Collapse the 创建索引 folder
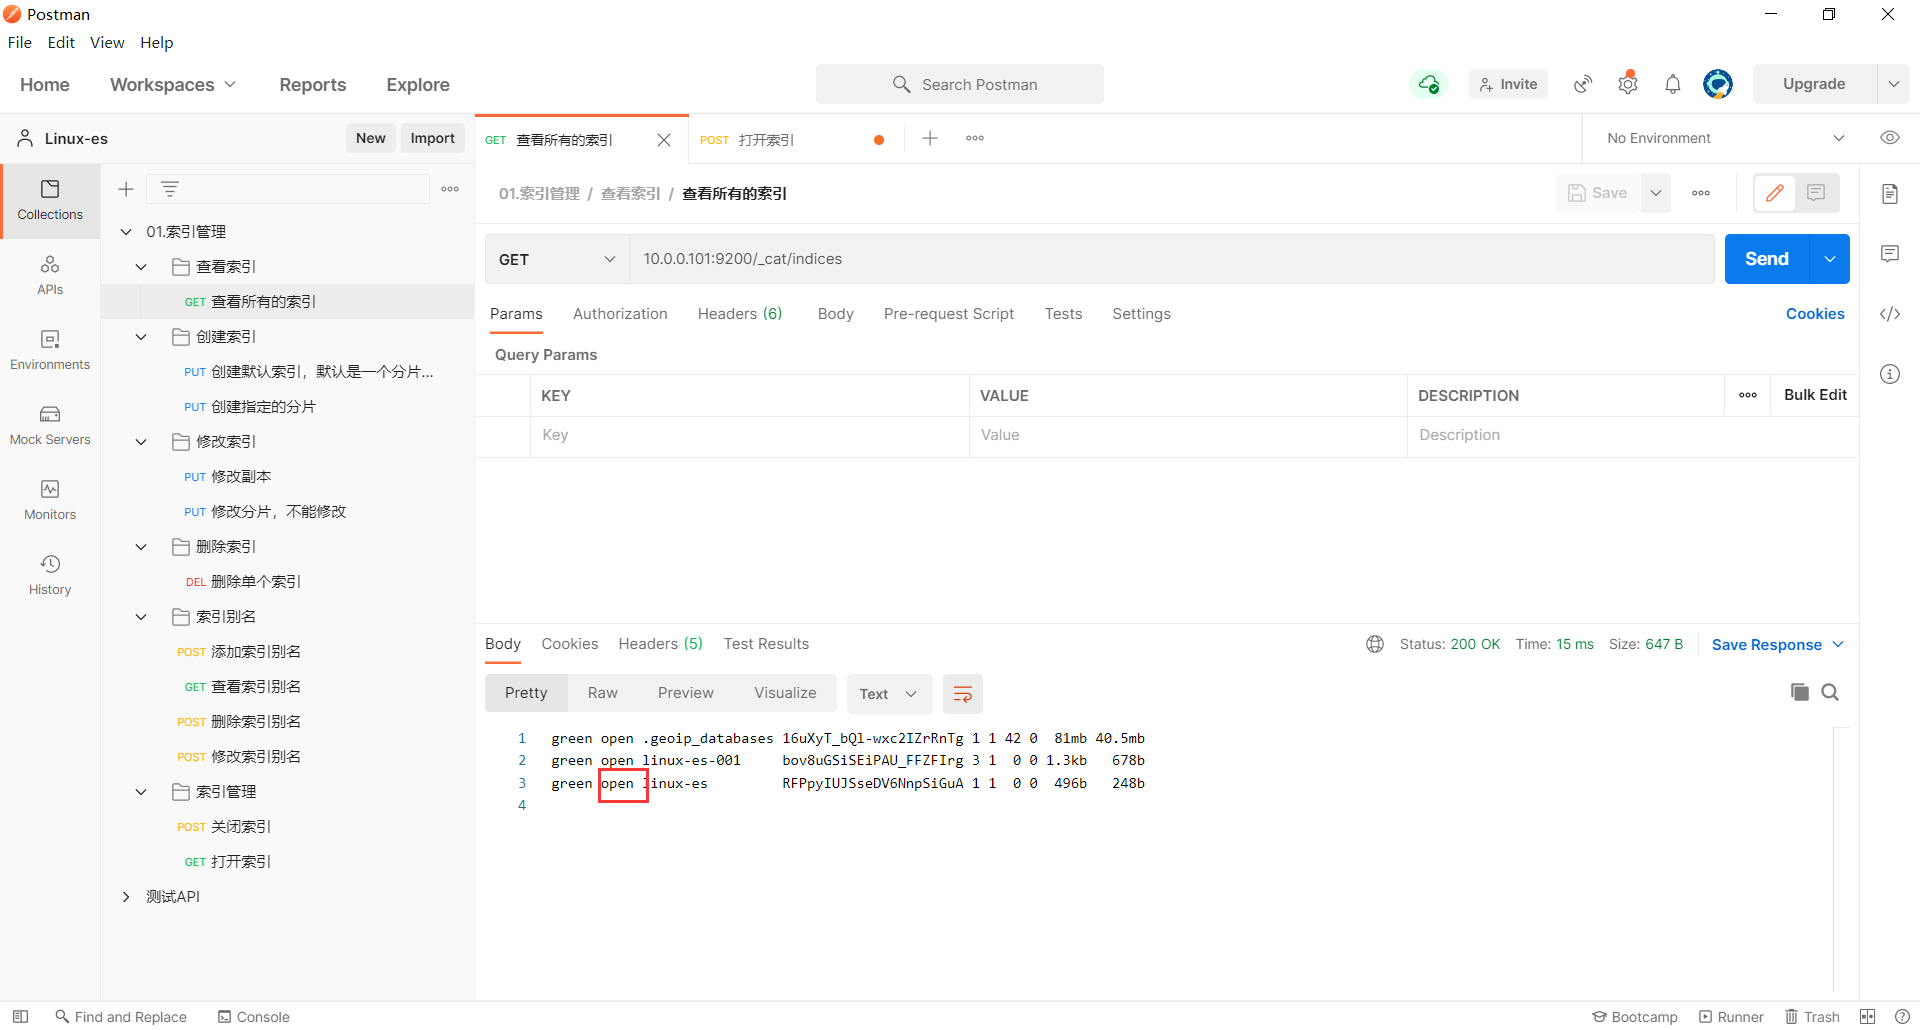 click(x=141, y=337)
